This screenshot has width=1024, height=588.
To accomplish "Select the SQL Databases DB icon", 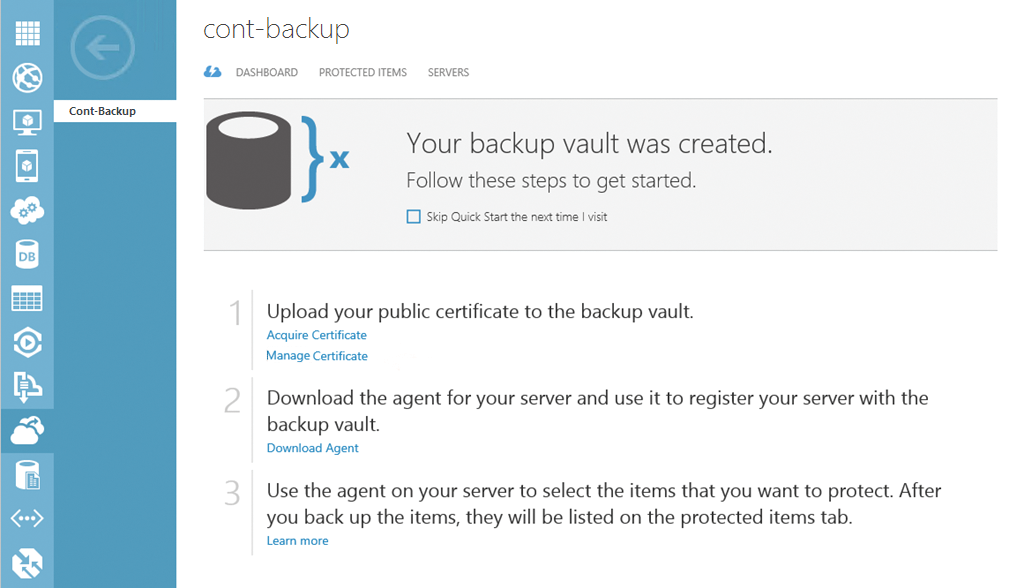I will click(27, 254).
